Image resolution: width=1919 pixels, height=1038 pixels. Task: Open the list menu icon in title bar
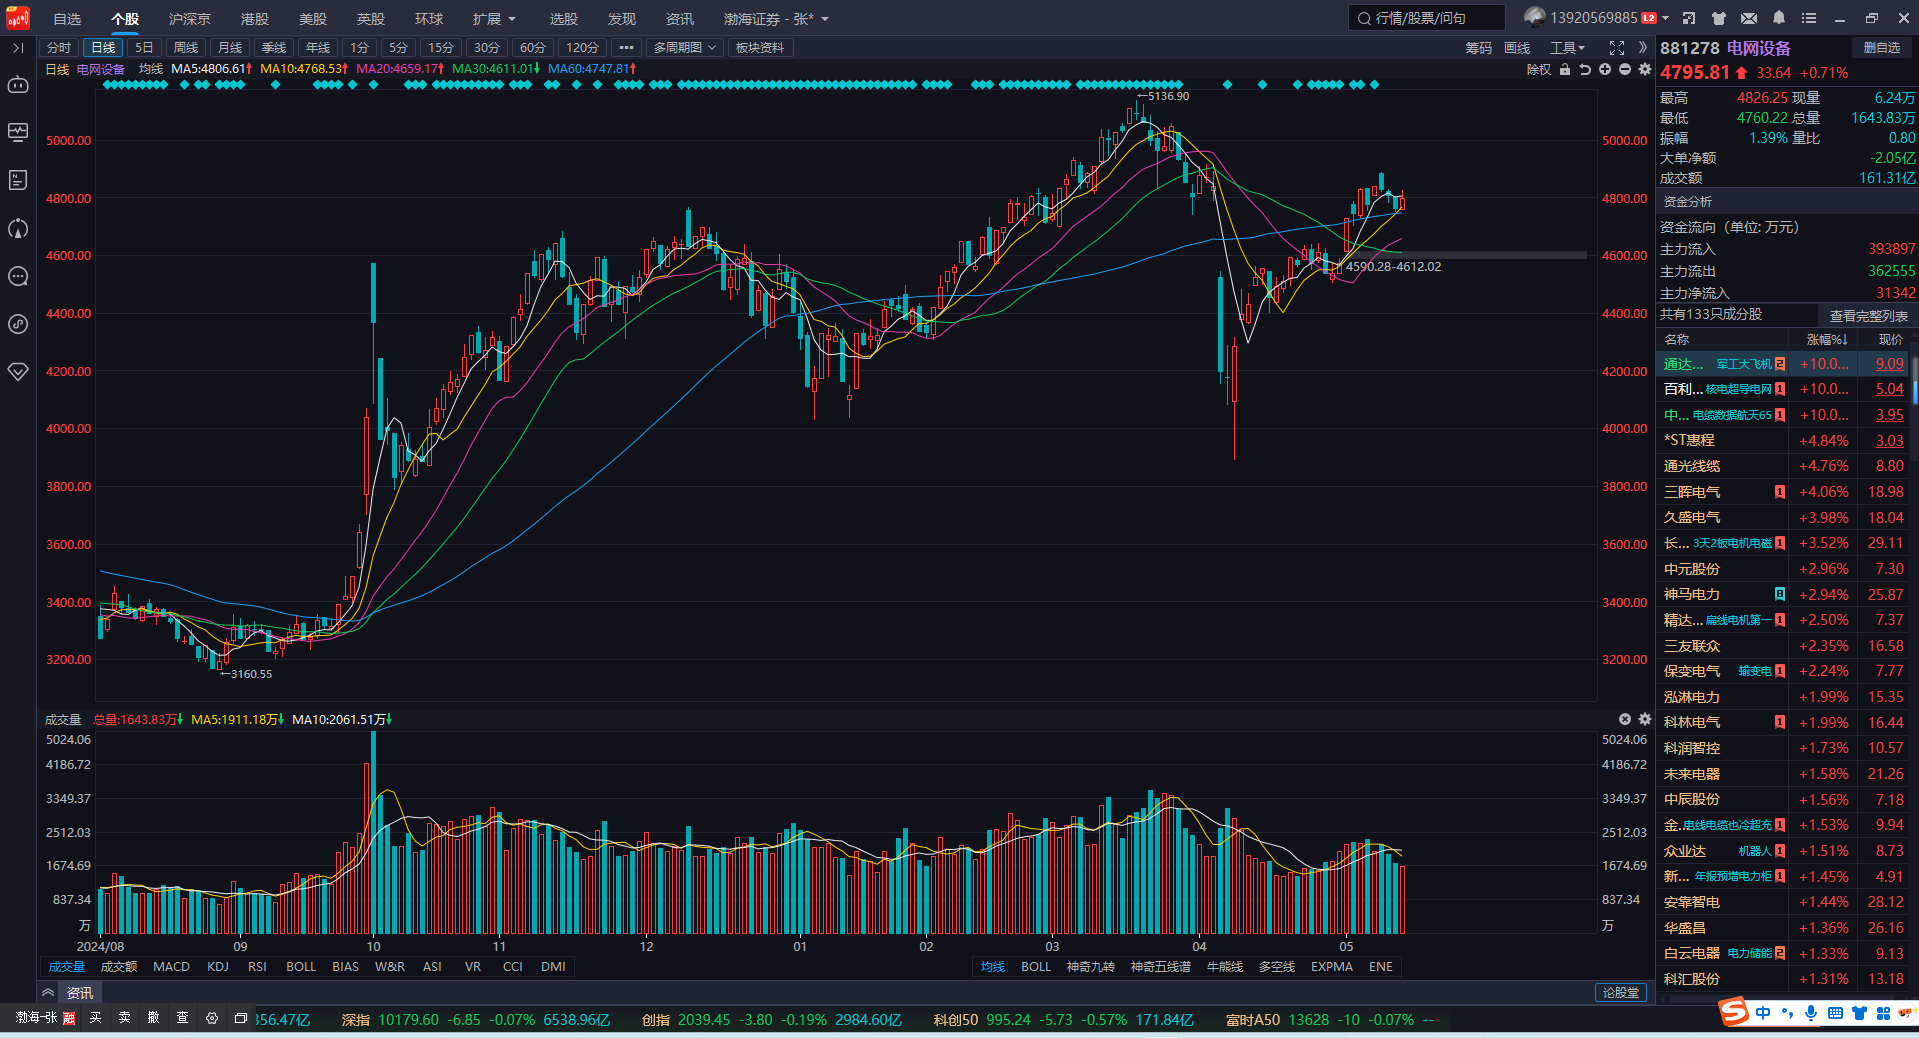coord(1809,18)
